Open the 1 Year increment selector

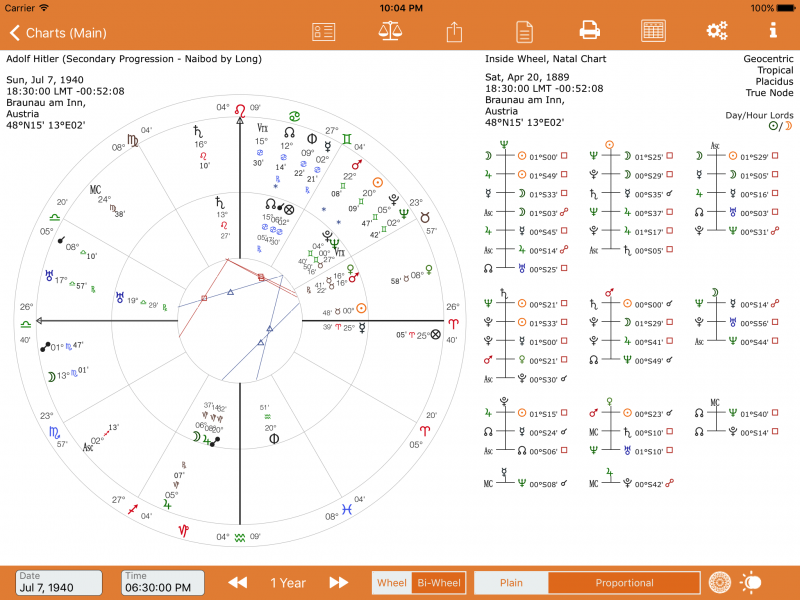(288, 583)
